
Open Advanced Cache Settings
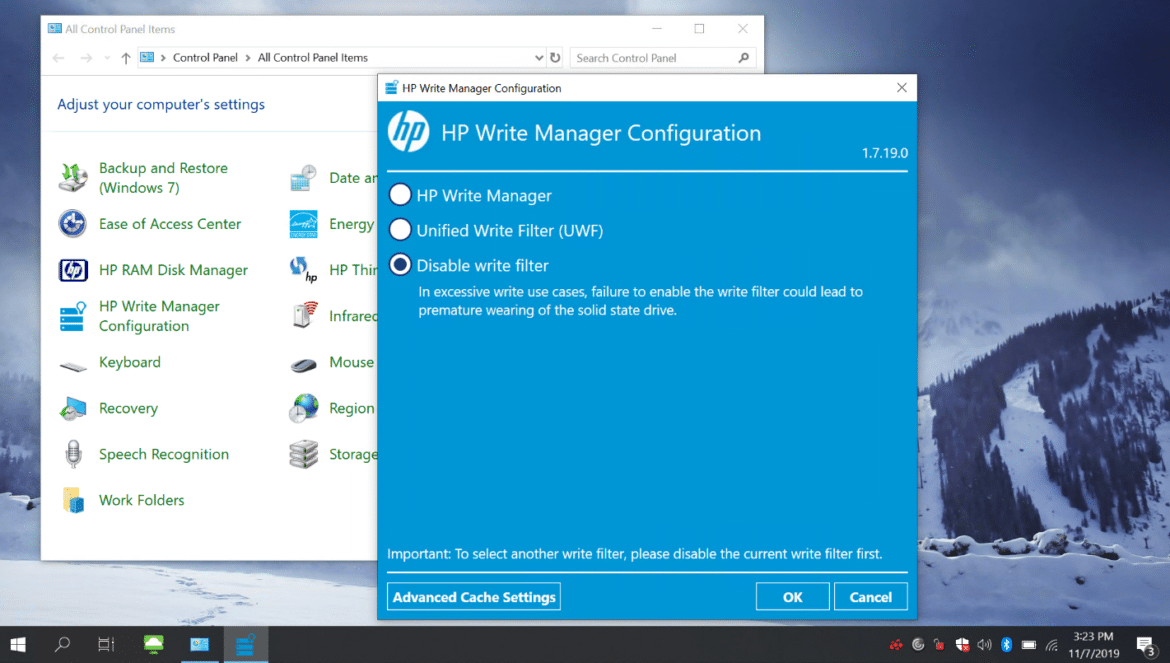tap(474, 597)
